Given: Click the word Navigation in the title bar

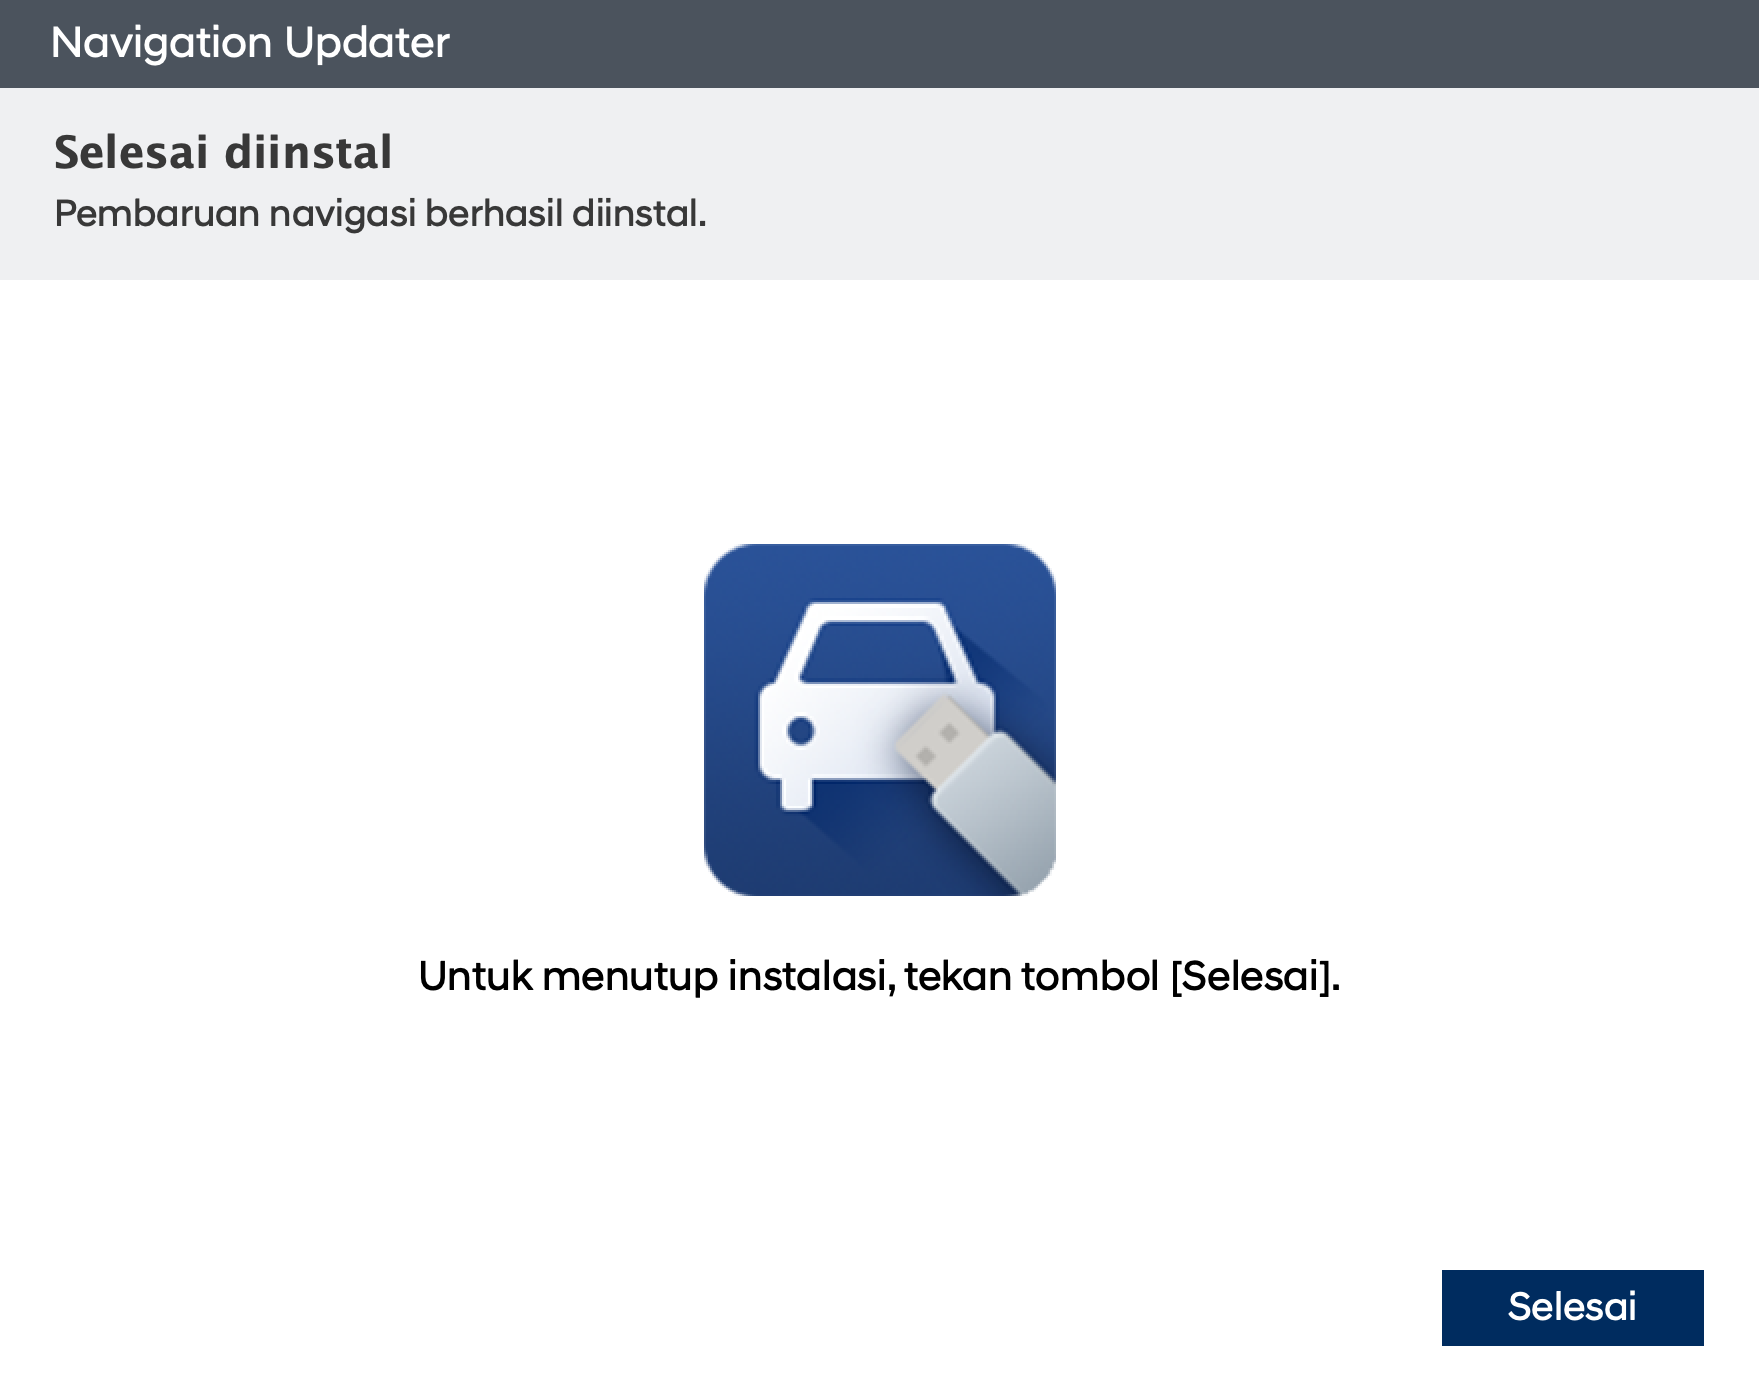Looking at the screenshot, I should coord(161,43).
